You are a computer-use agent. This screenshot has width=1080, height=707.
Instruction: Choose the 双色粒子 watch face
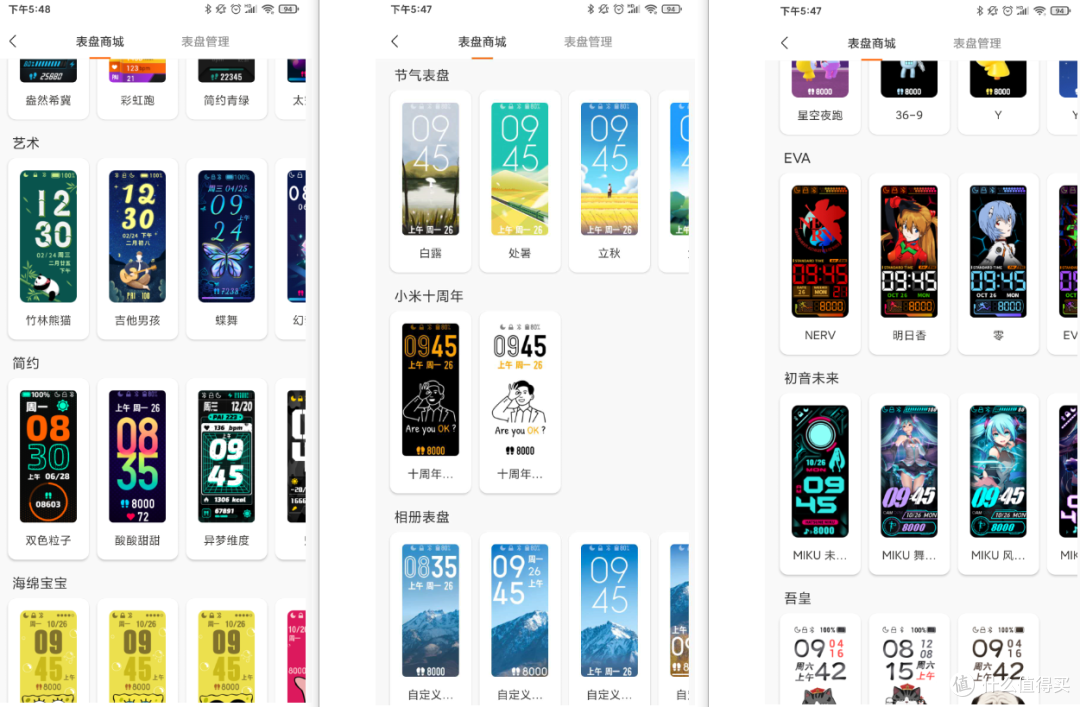[48, 469]
